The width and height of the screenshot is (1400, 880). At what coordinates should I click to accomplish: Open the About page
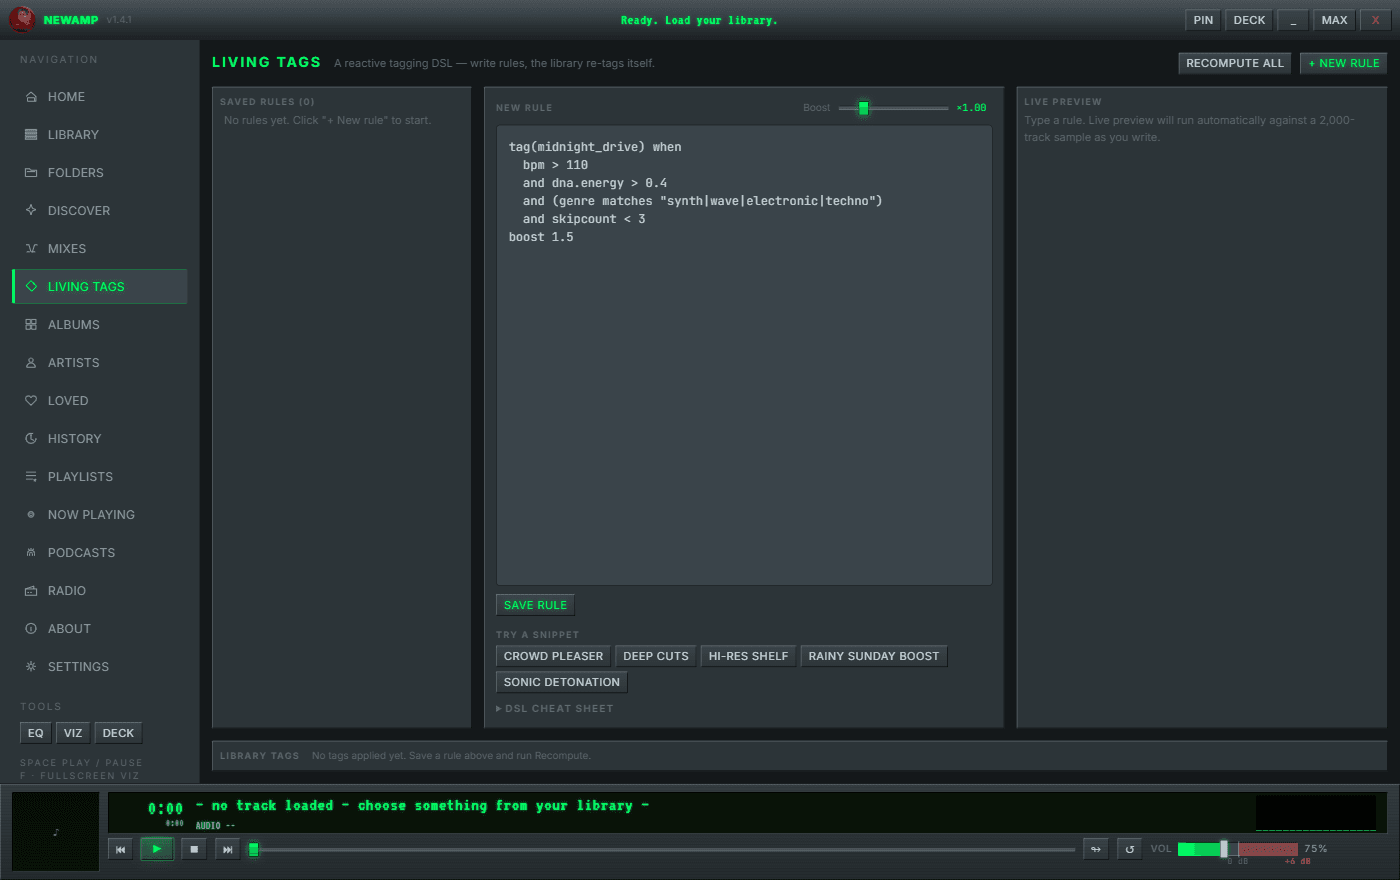pos(99,629)
